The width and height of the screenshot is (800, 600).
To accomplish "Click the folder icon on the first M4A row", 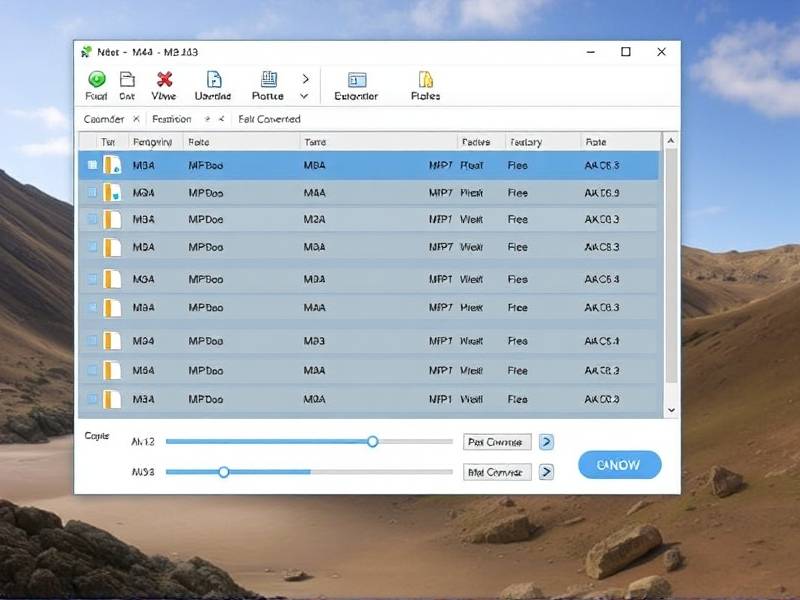I will pyautogui.click(x=113, y=165).
